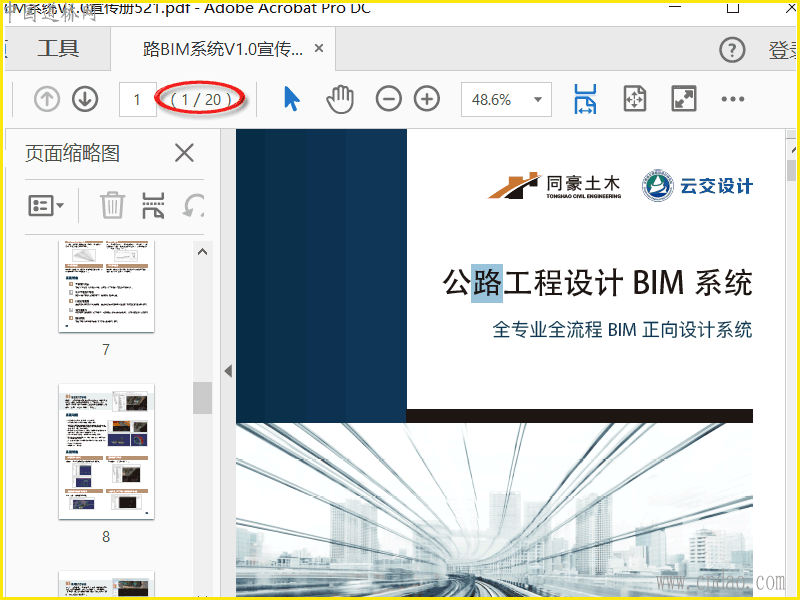Image resolution: width=800 pixels, height=600 pixels.
Task: Switch to the 工具 tab
Action: point(58,49)
